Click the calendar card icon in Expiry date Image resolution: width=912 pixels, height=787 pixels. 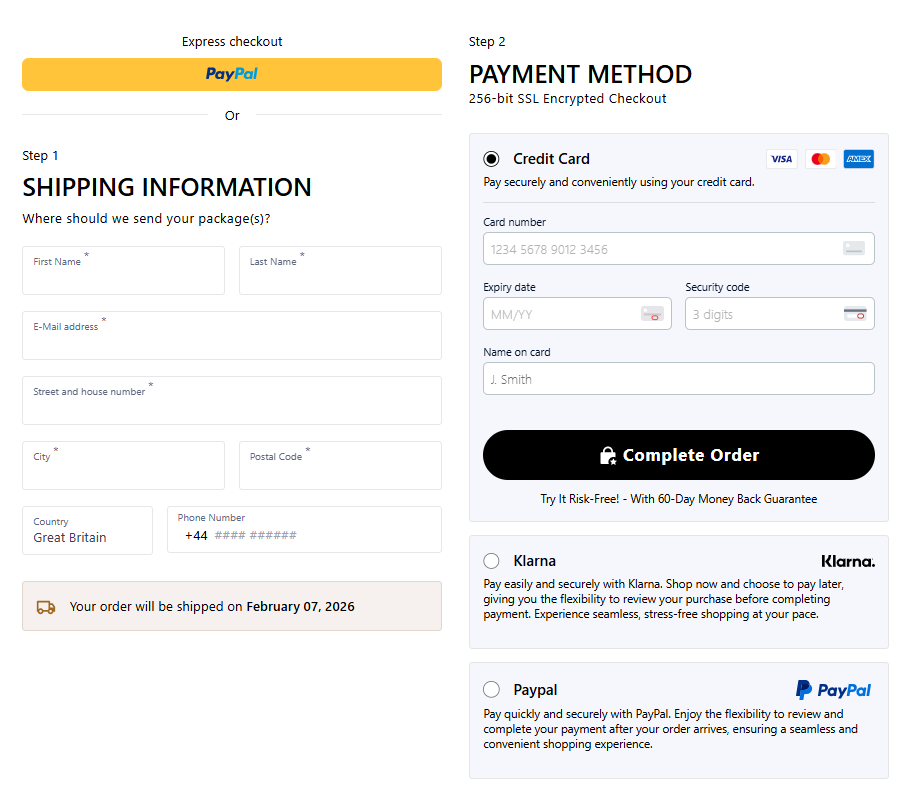click(652, 314)
